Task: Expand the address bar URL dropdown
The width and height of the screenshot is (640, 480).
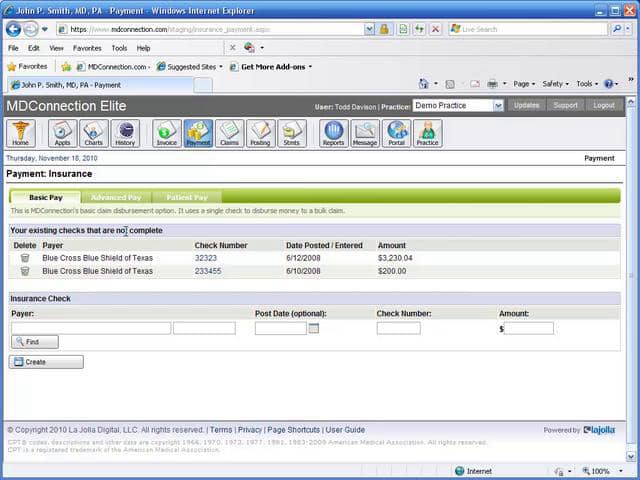Action: (369, 29)
